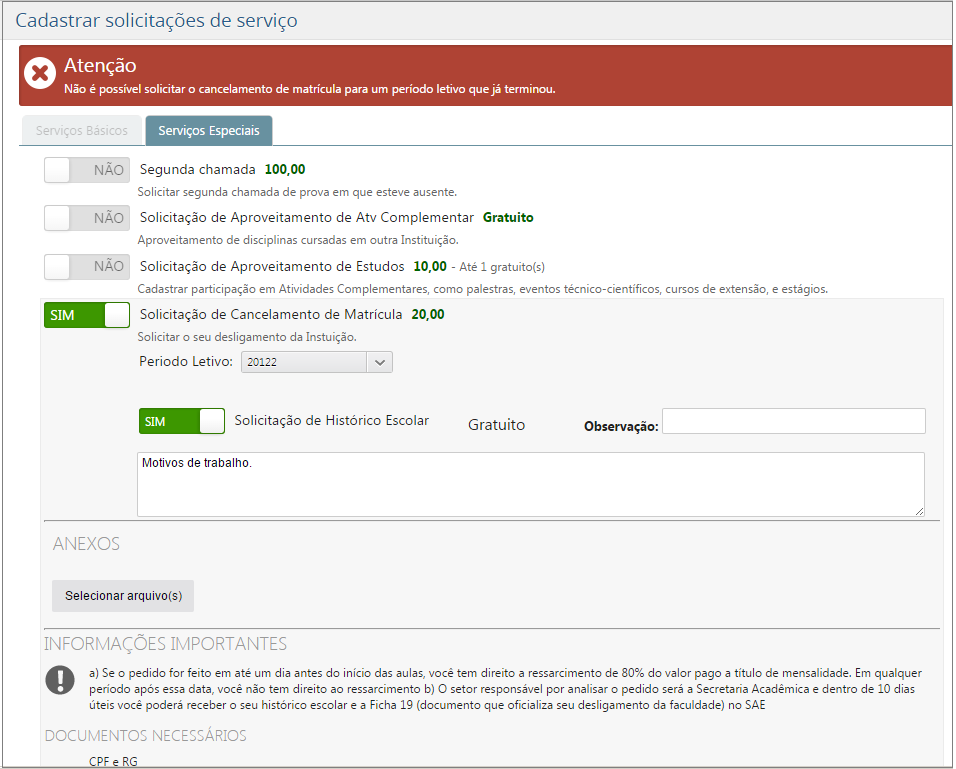The image size is (956, 769).
Task: Enable the Segunda chamada toggle
Action: [86, 169]
